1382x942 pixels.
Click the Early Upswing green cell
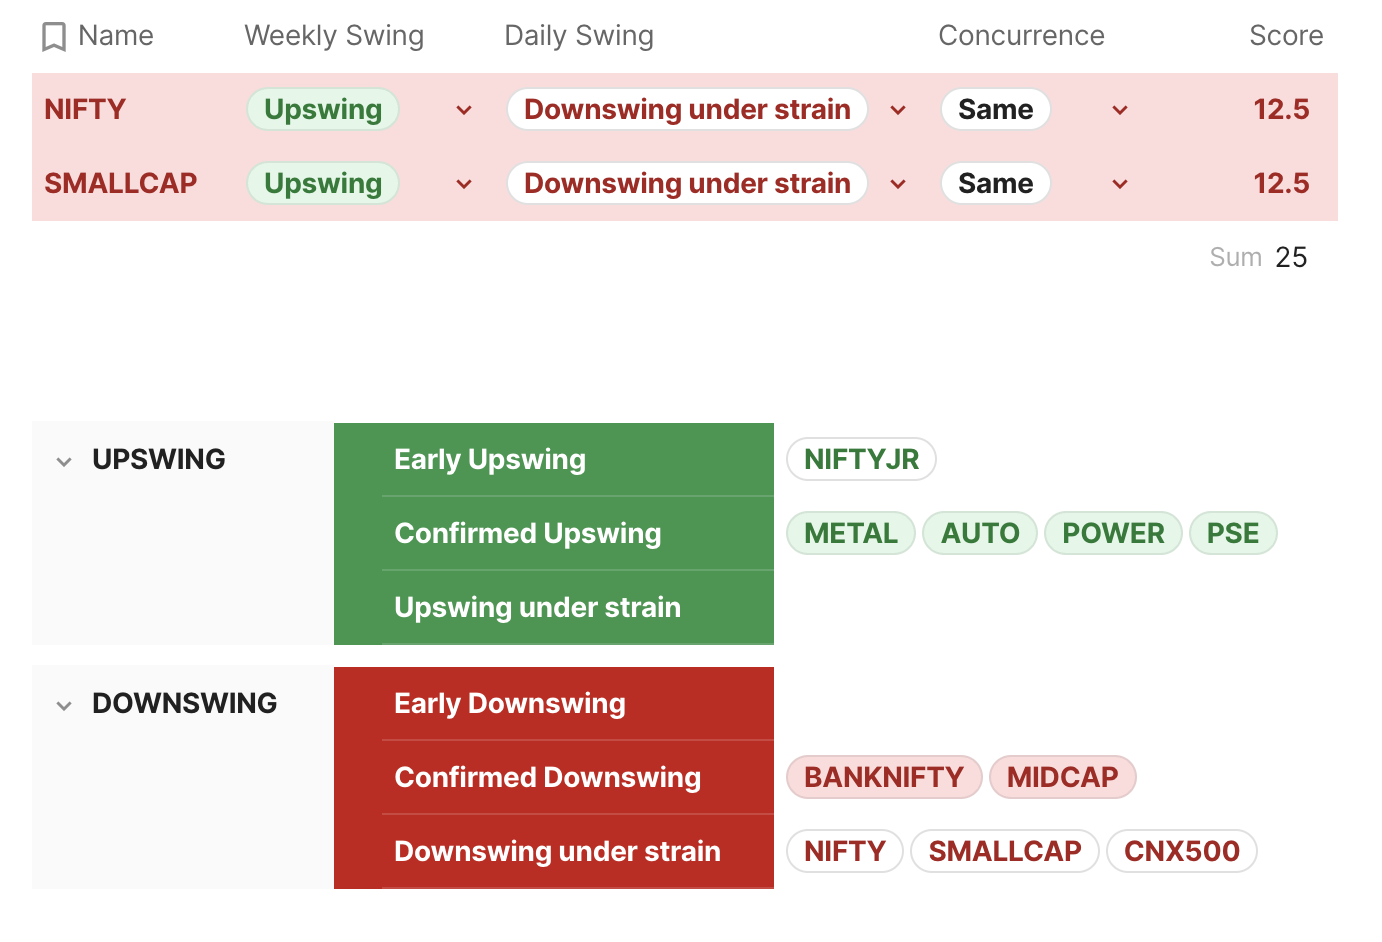[490, 459]
